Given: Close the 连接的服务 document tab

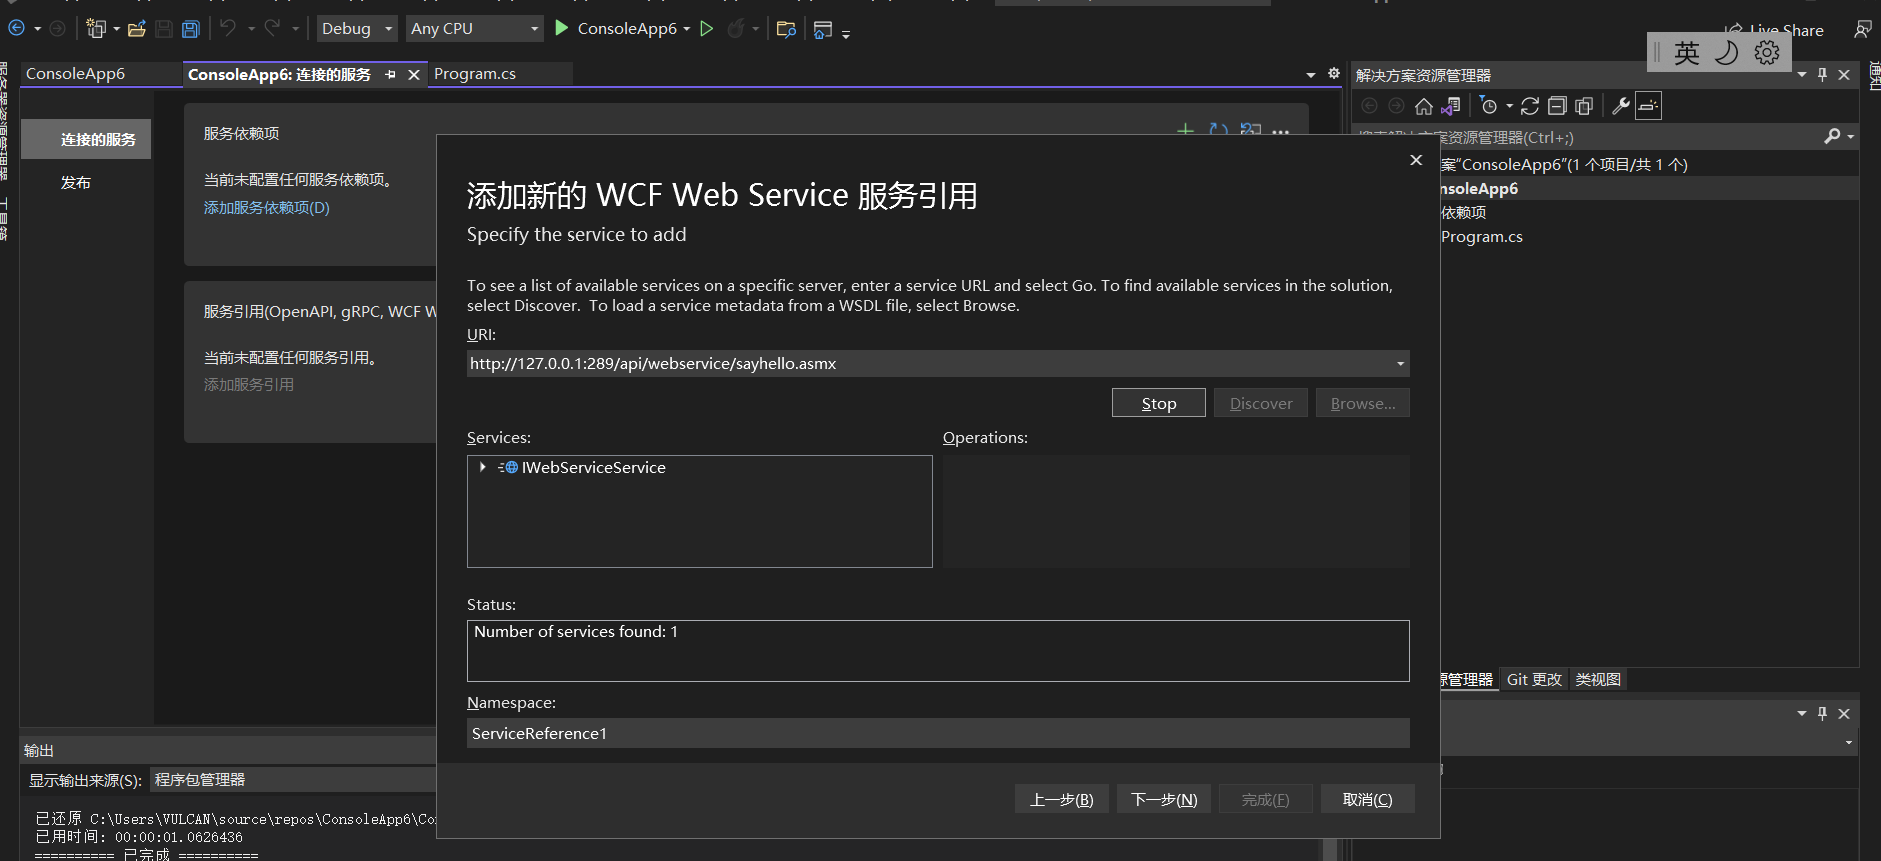Looking at the screenshot, I should [414, 75].
